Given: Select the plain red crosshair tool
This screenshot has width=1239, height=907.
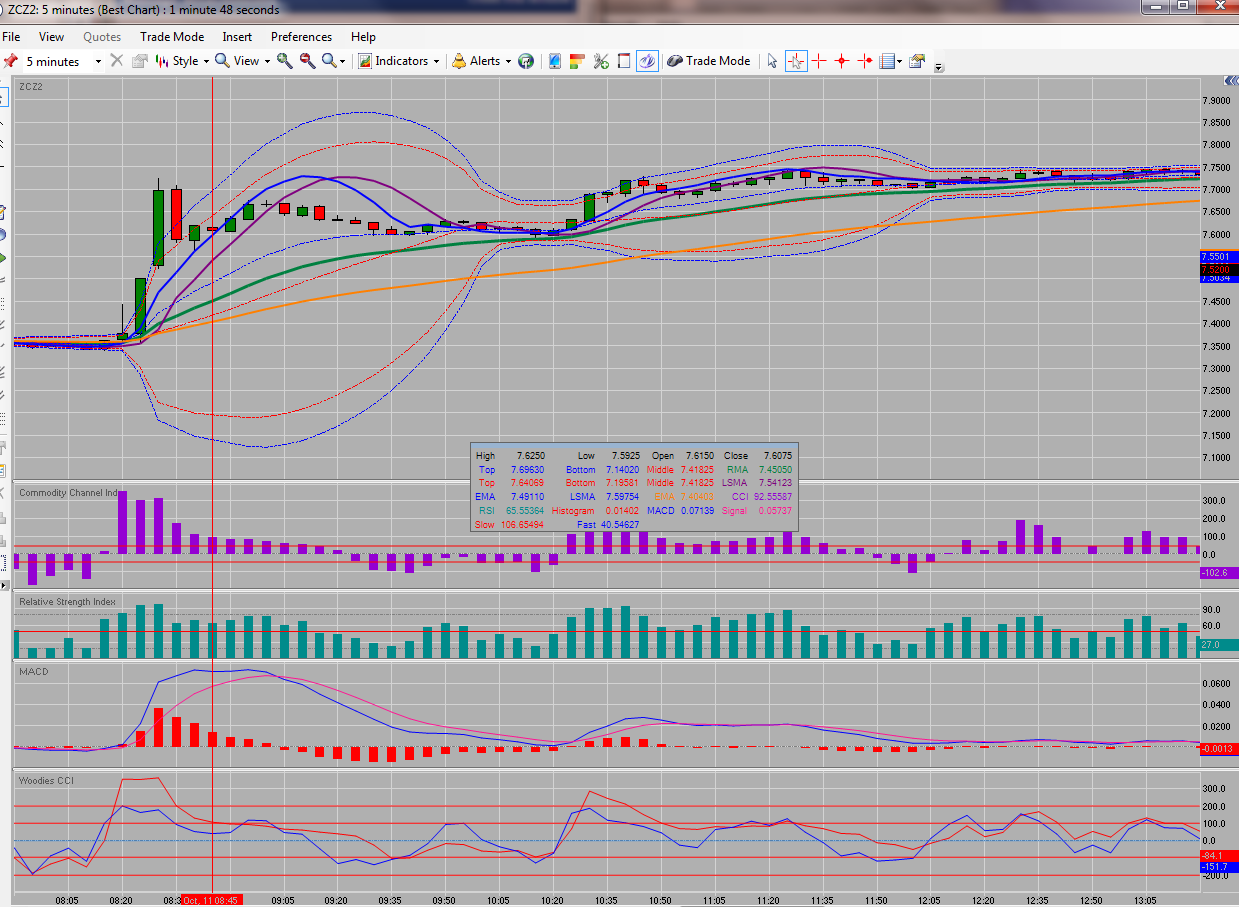Looking at the screenshot, I should coord(819,61).
